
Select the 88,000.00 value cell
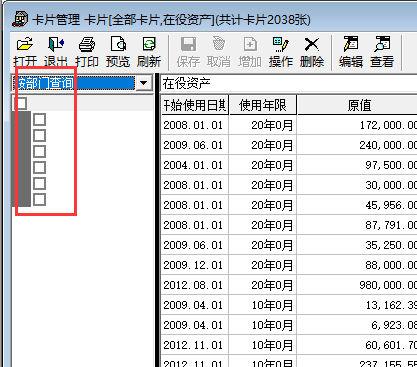coord(357,265)
